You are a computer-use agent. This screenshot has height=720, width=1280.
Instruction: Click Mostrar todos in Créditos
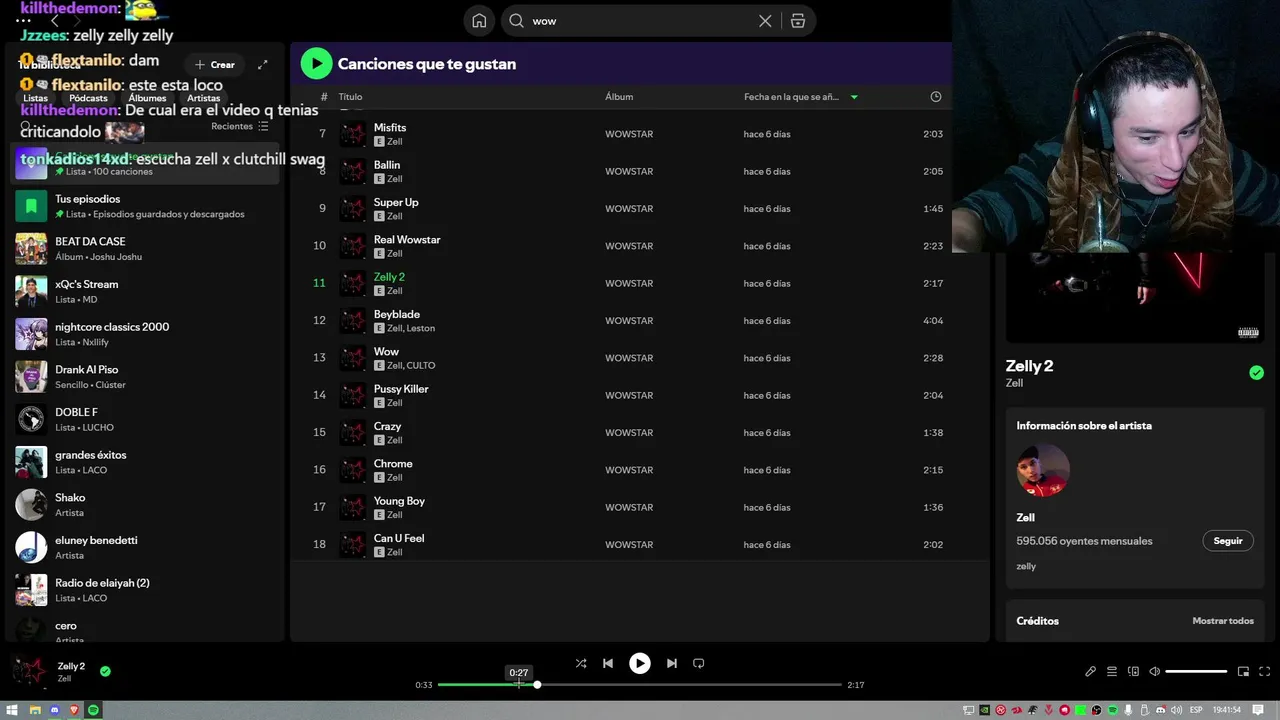1222,621
